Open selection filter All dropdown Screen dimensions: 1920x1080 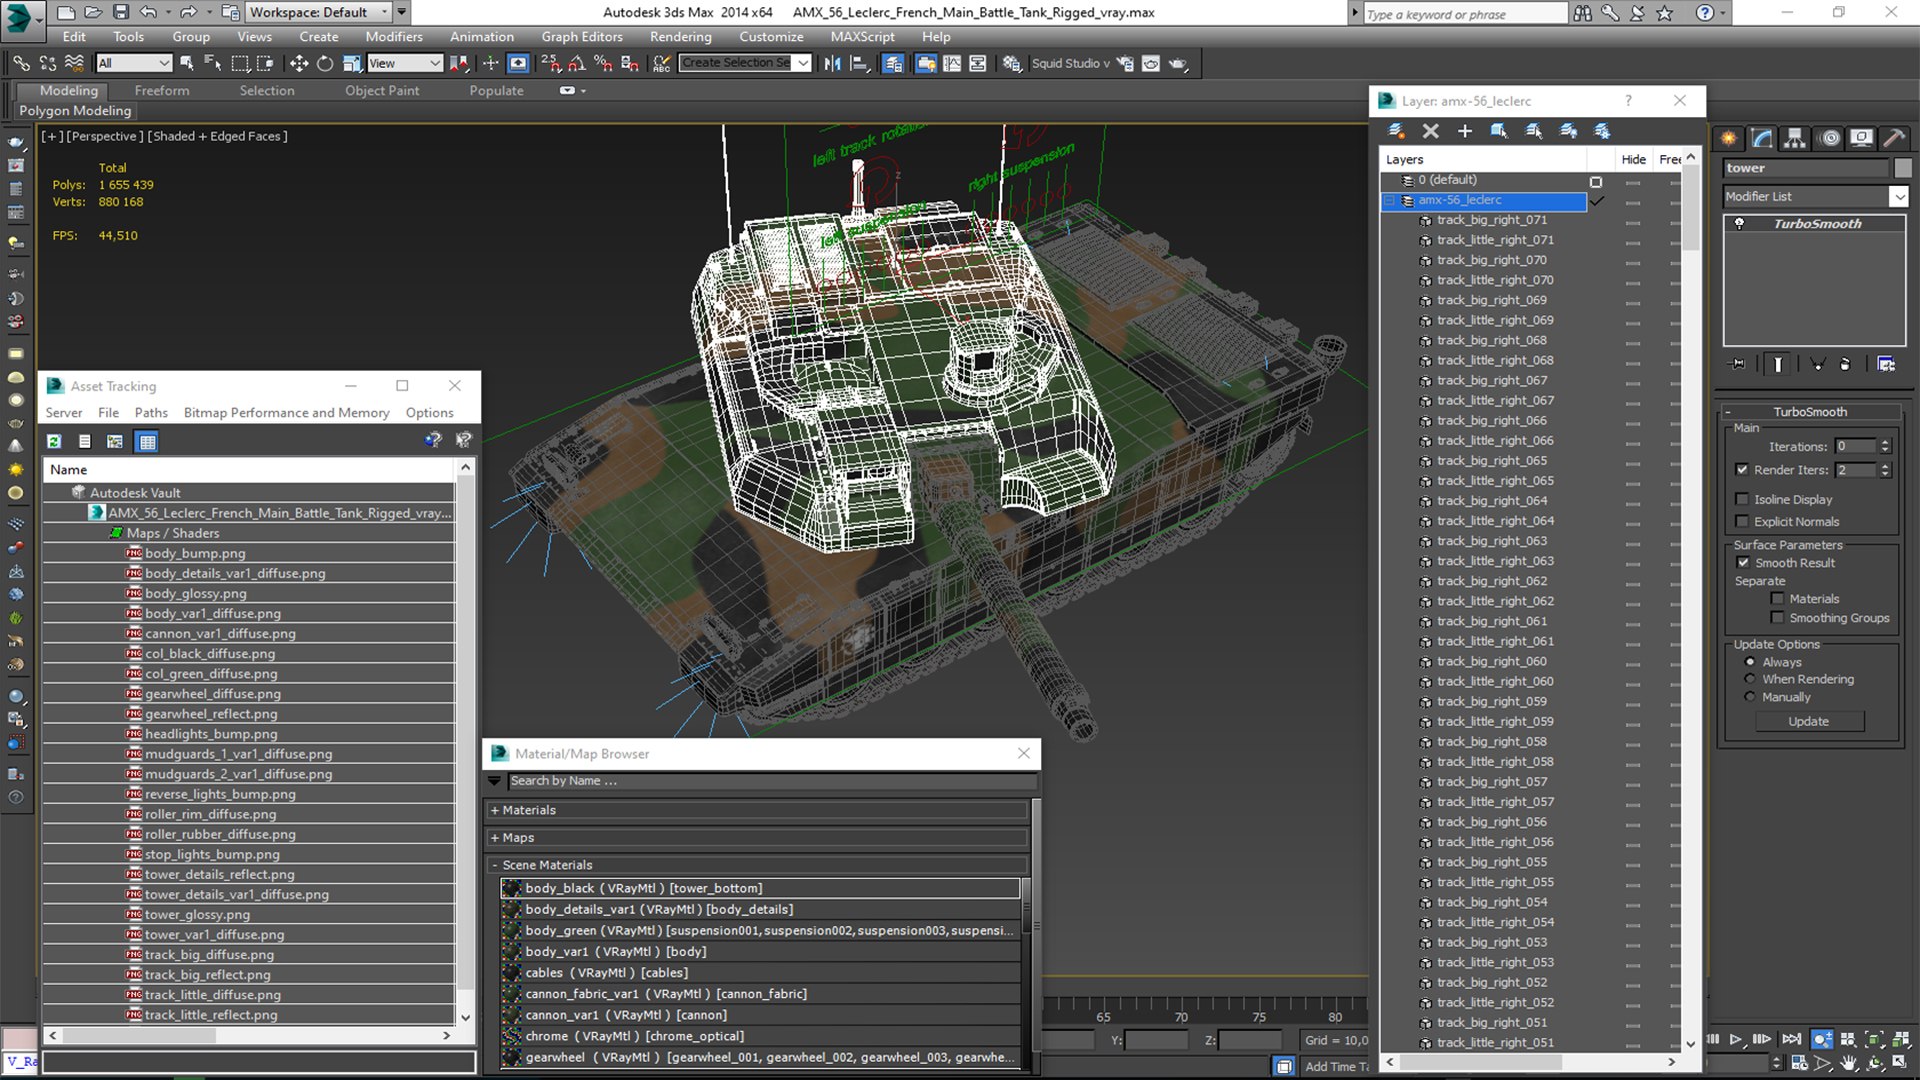(134, 63)
